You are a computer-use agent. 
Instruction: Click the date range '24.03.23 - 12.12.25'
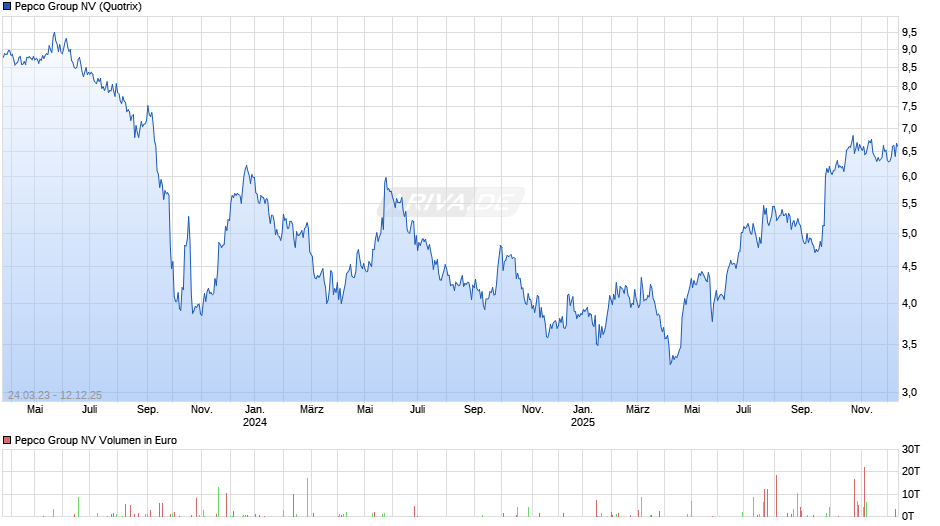pos(55,395)
